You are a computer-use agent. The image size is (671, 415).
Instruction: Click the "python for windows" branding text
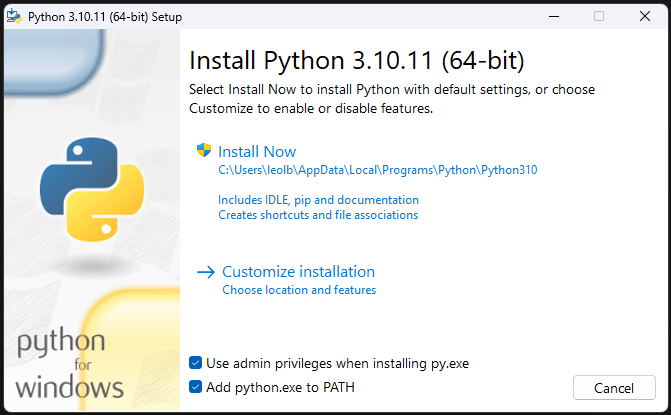[70, 365]
